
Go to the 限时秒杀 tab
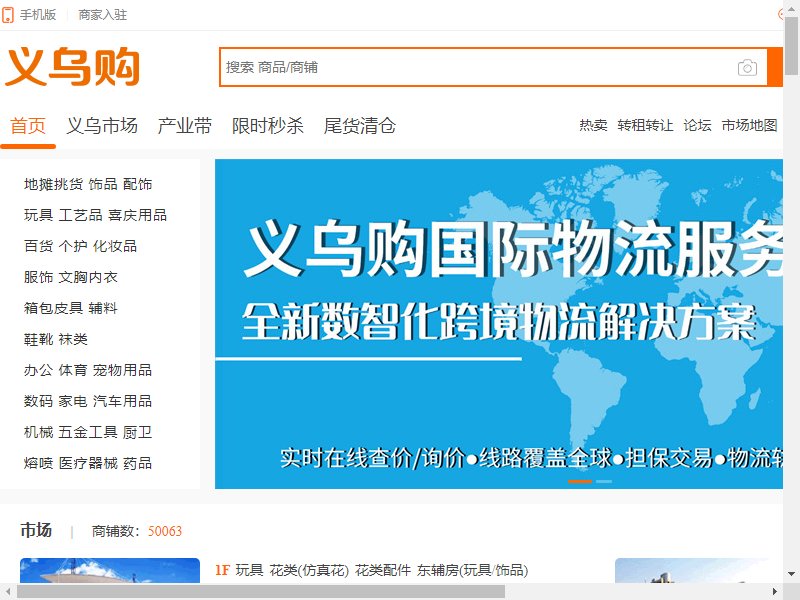pos(268,126)
